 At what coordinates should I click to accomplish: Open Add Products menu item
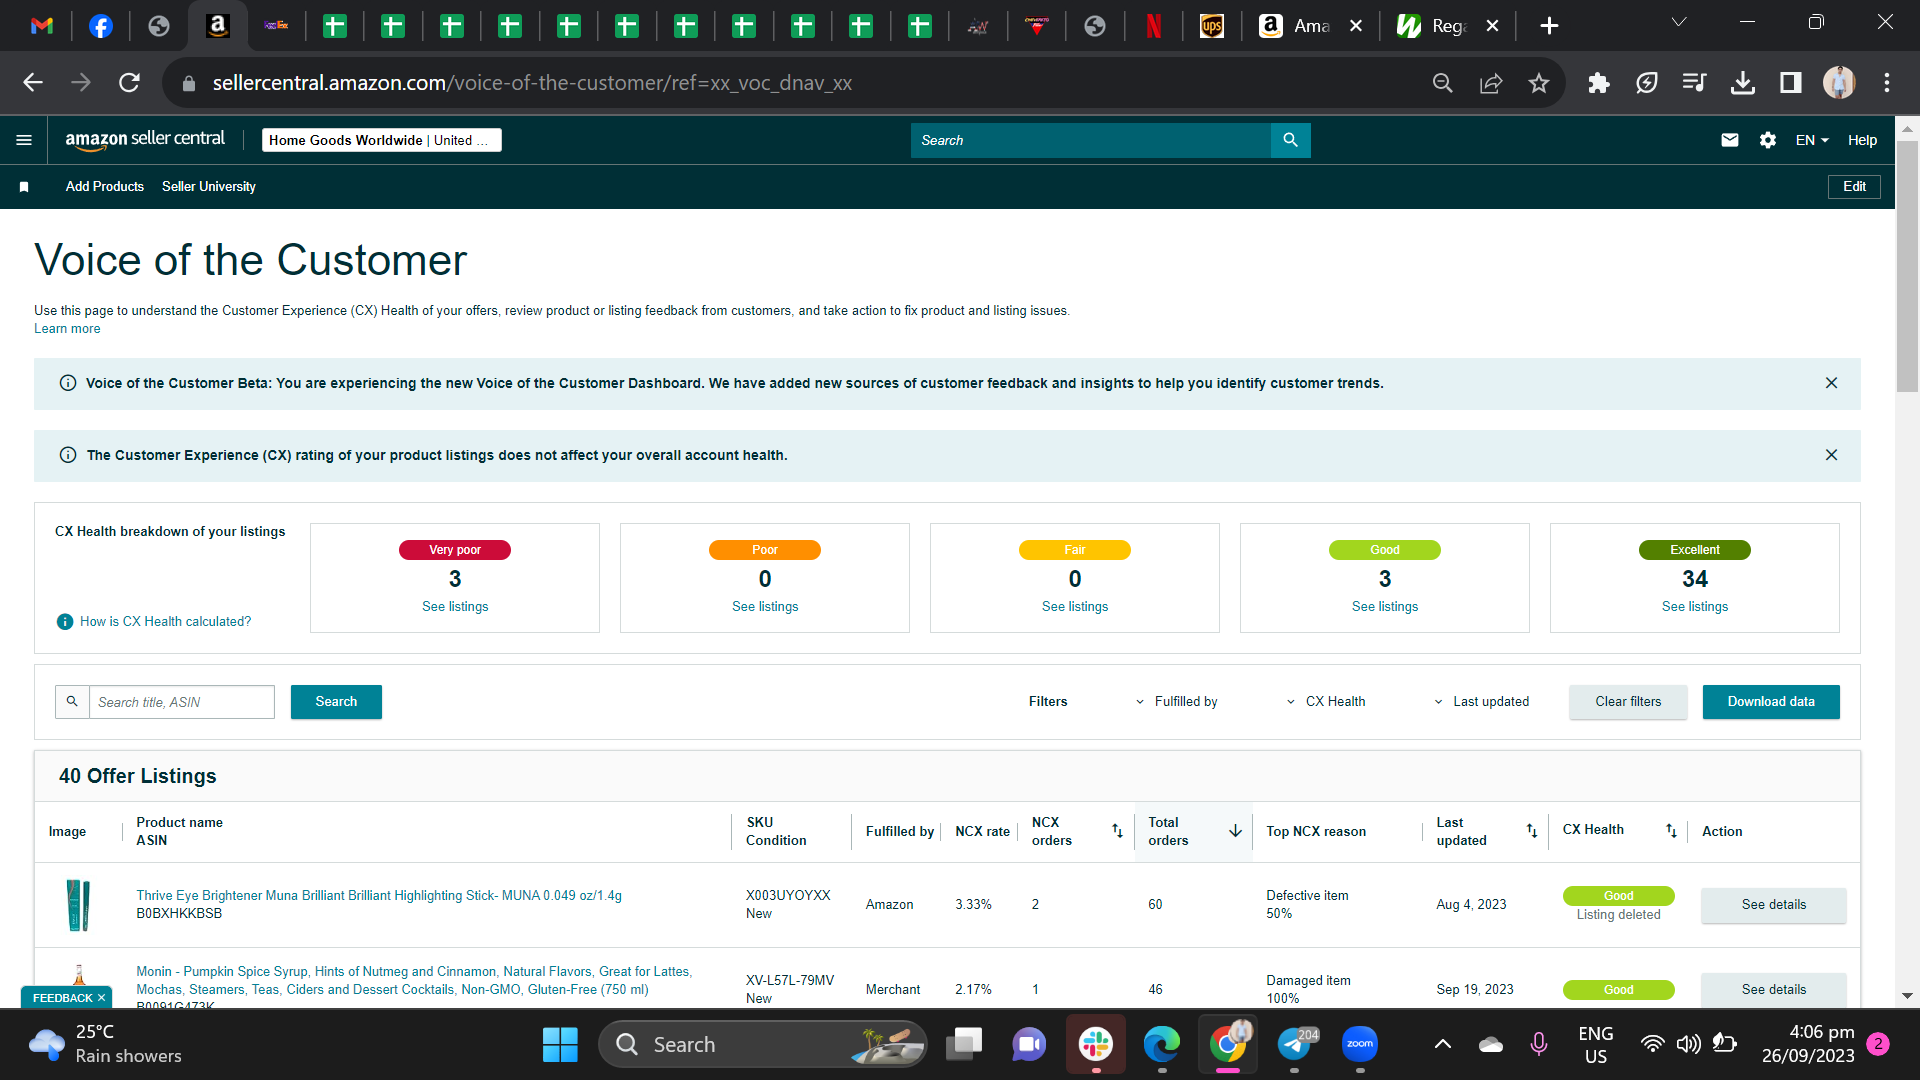(105, 187)
